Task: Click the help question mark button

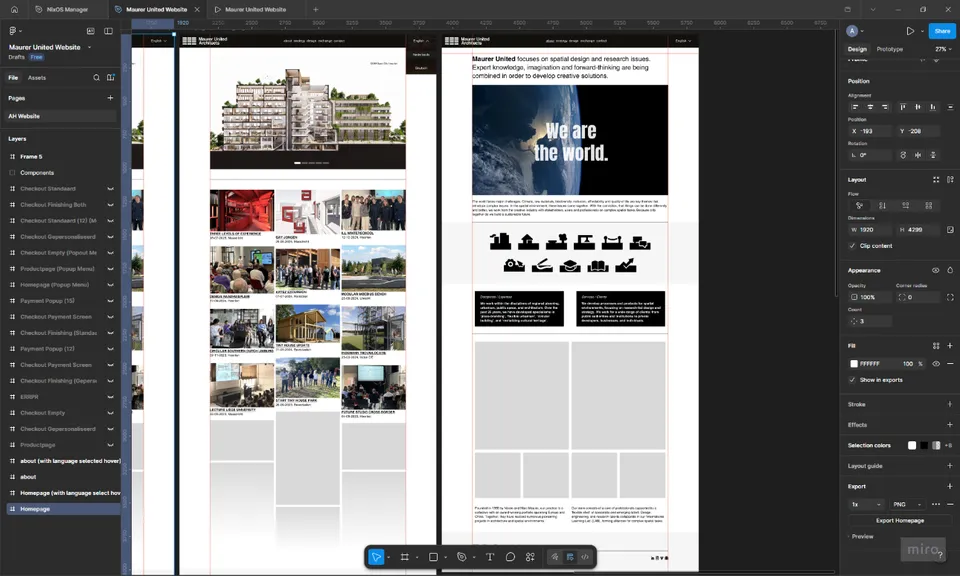Action: [x=940, y=555]
